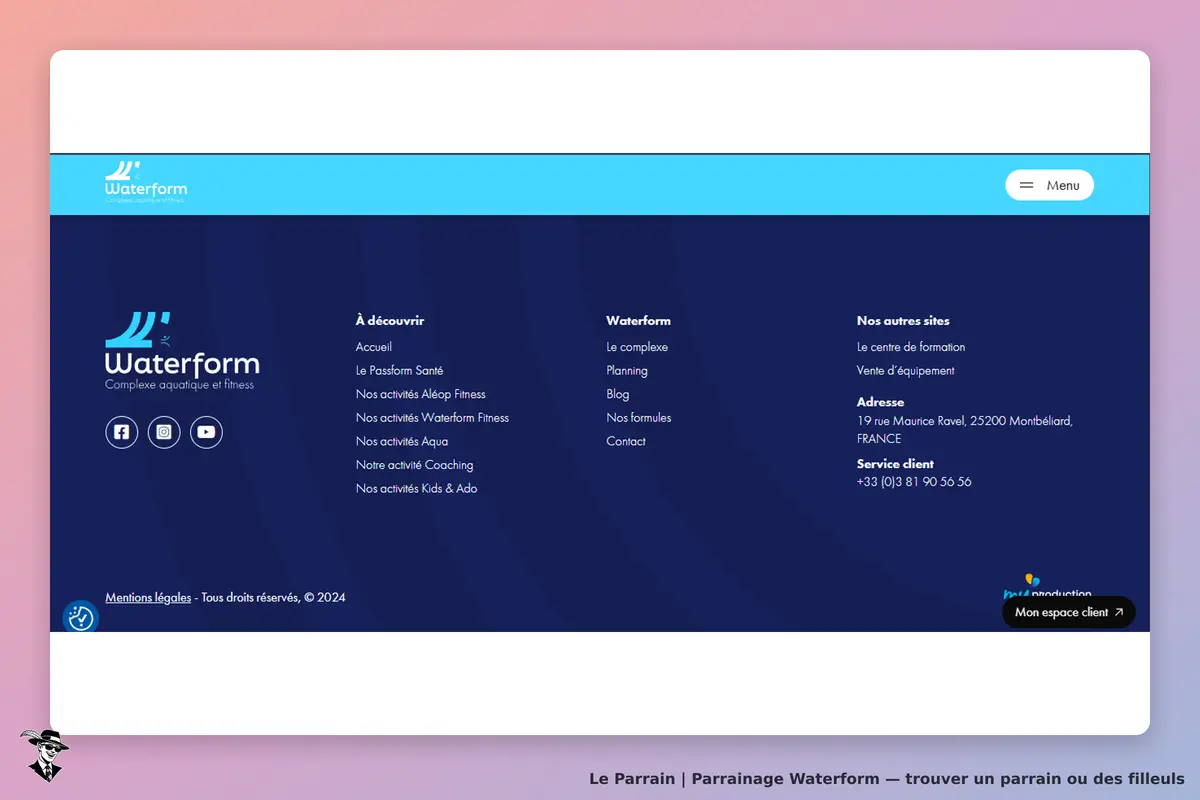Open Mentions légales link
The height and width of the screenshot is (800, 1200).
click(148, 598)
